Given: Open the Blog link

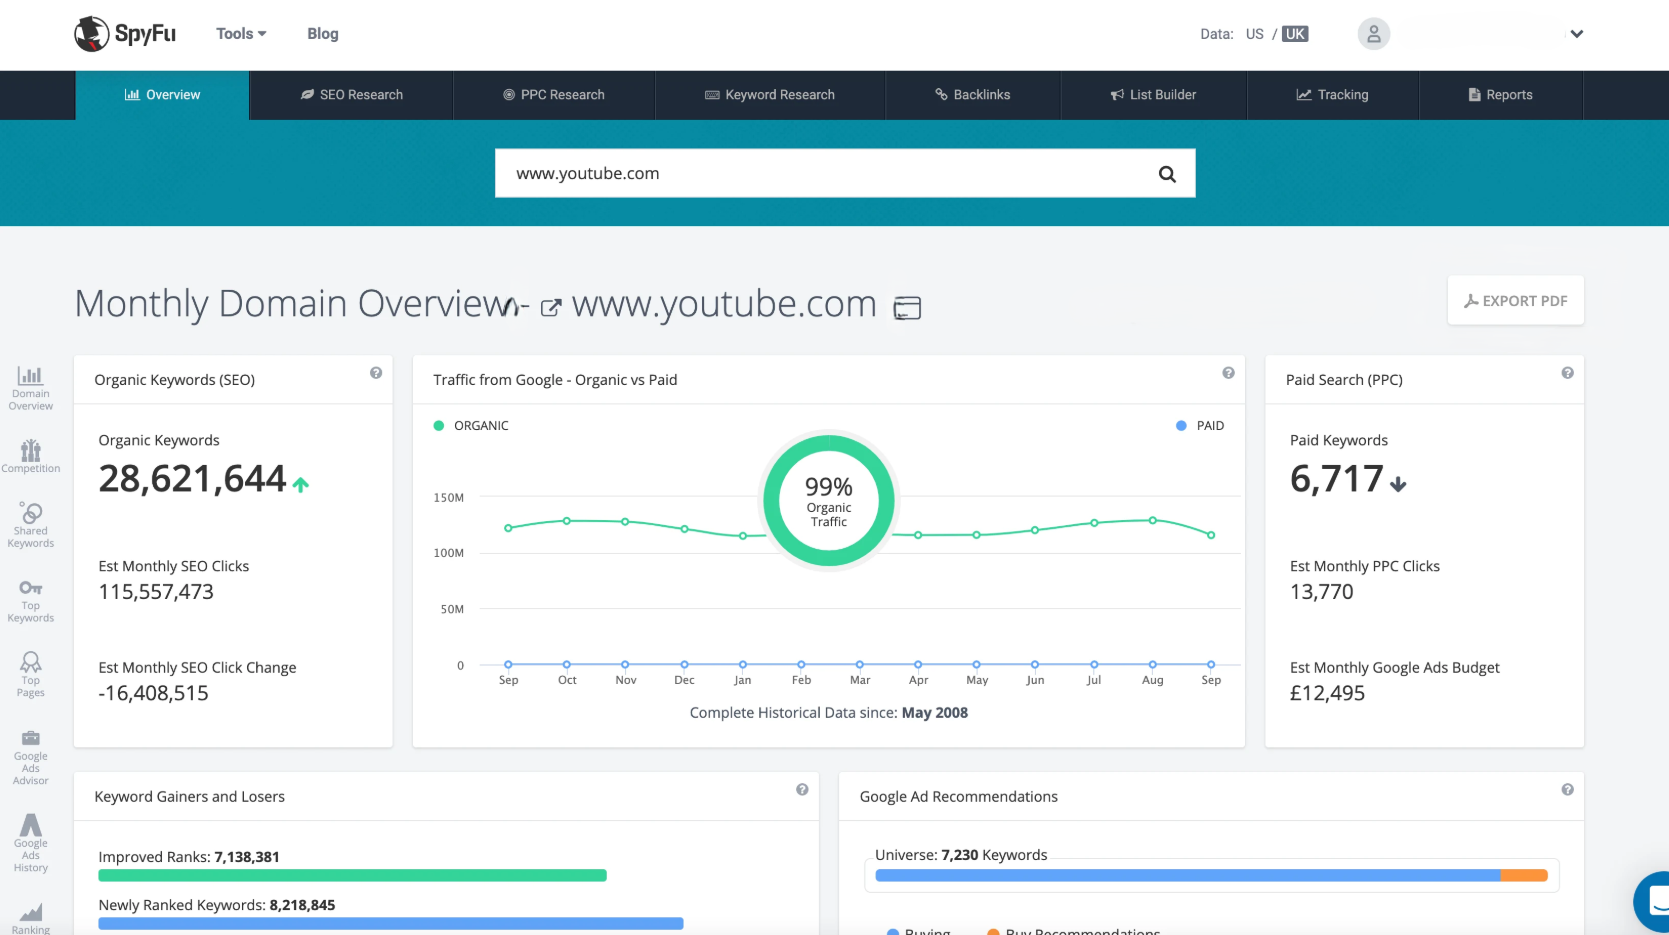Looking at the screenshot, I should tap(323, 34).
